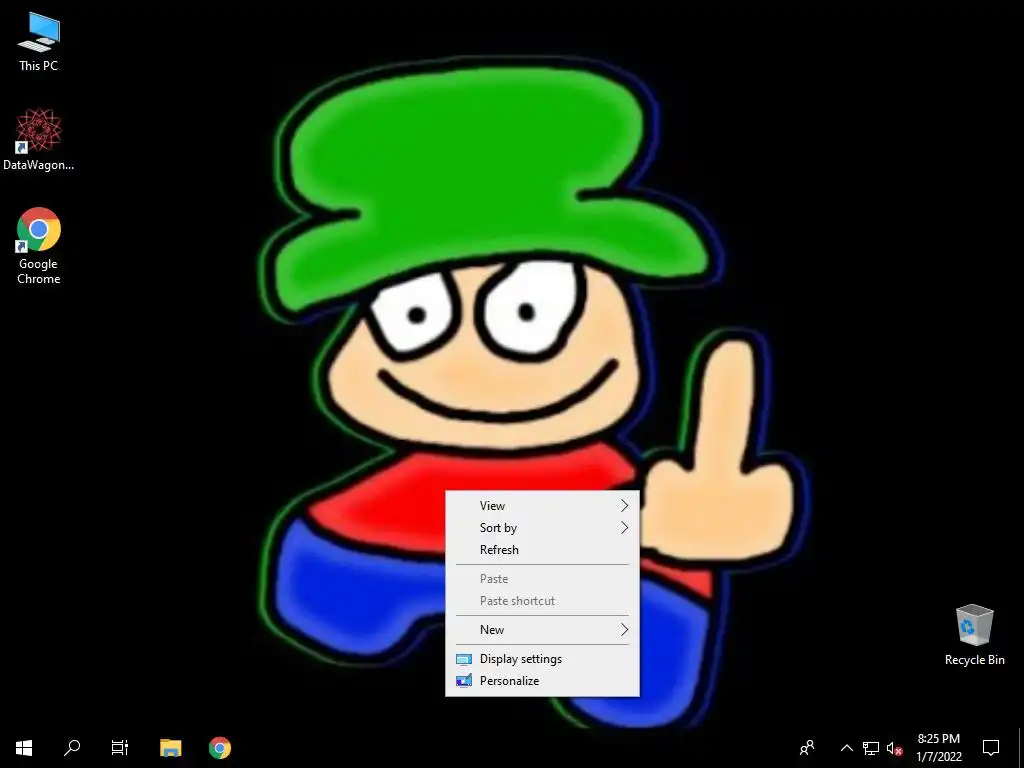
Task: Select the Recycle Bin desktop icon
Action: point(974,635)
